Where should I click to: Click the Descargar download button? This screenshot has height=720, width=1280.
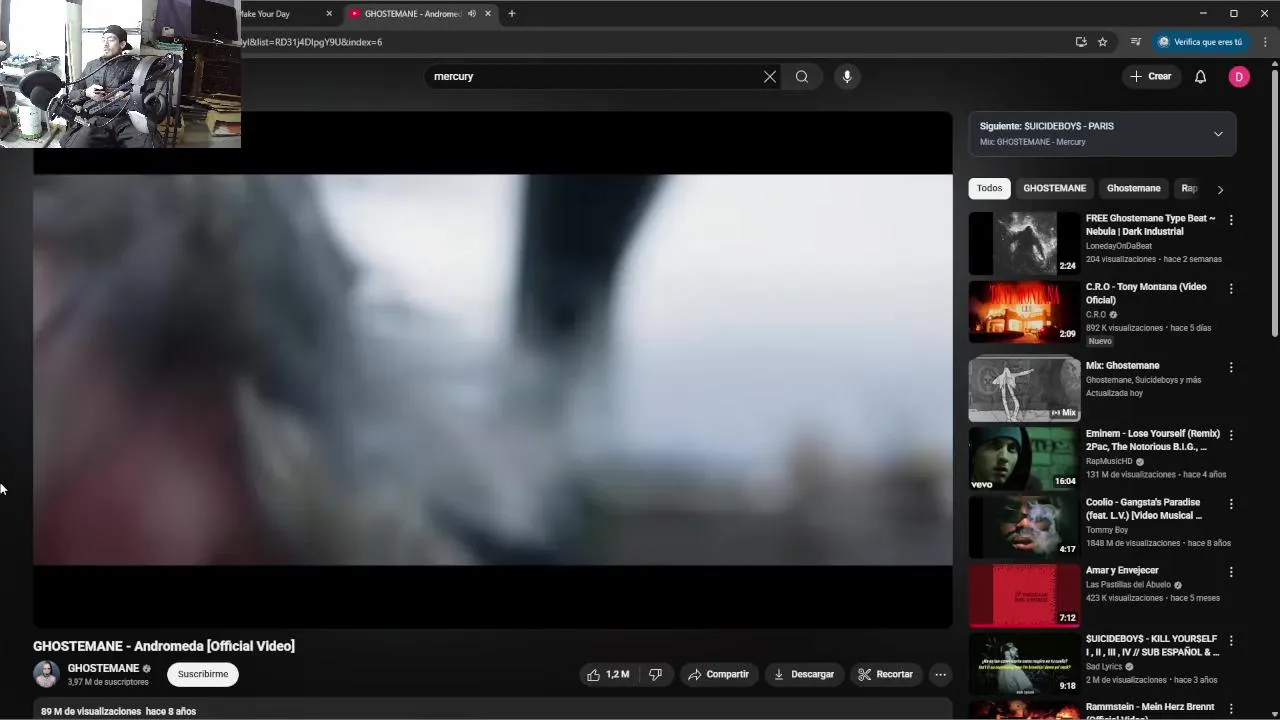(x=803, y=675)
